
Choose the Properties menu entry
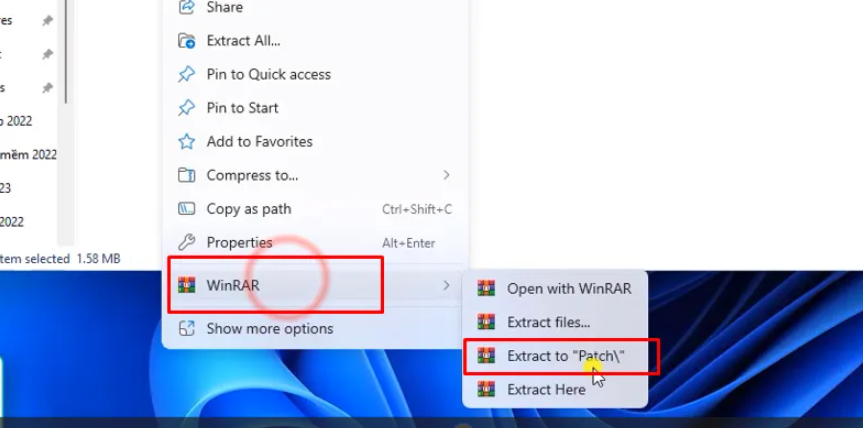315,243
